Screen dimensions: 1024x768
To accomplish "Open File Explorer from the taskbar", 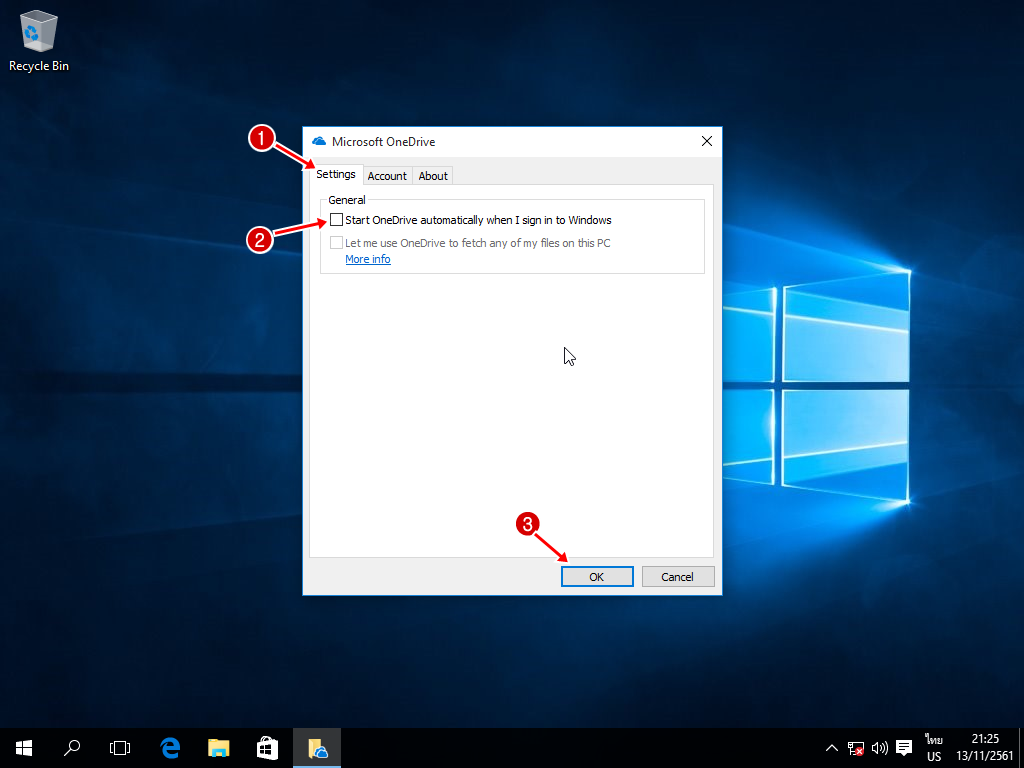I will [x=219, y=747].
